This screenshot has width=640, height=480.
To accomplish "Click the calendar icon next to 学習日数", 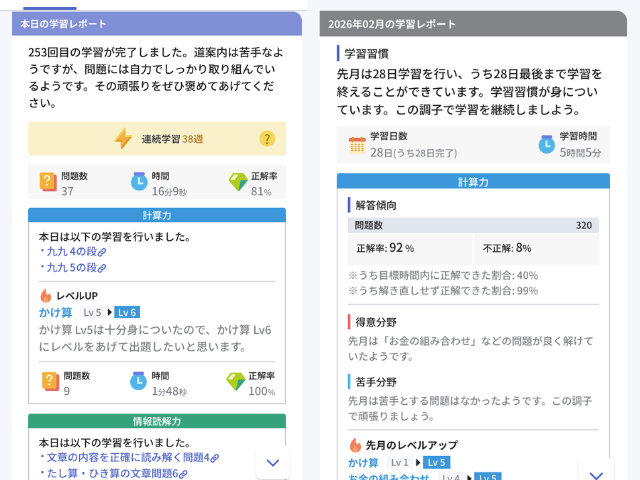I will [357, 144].
